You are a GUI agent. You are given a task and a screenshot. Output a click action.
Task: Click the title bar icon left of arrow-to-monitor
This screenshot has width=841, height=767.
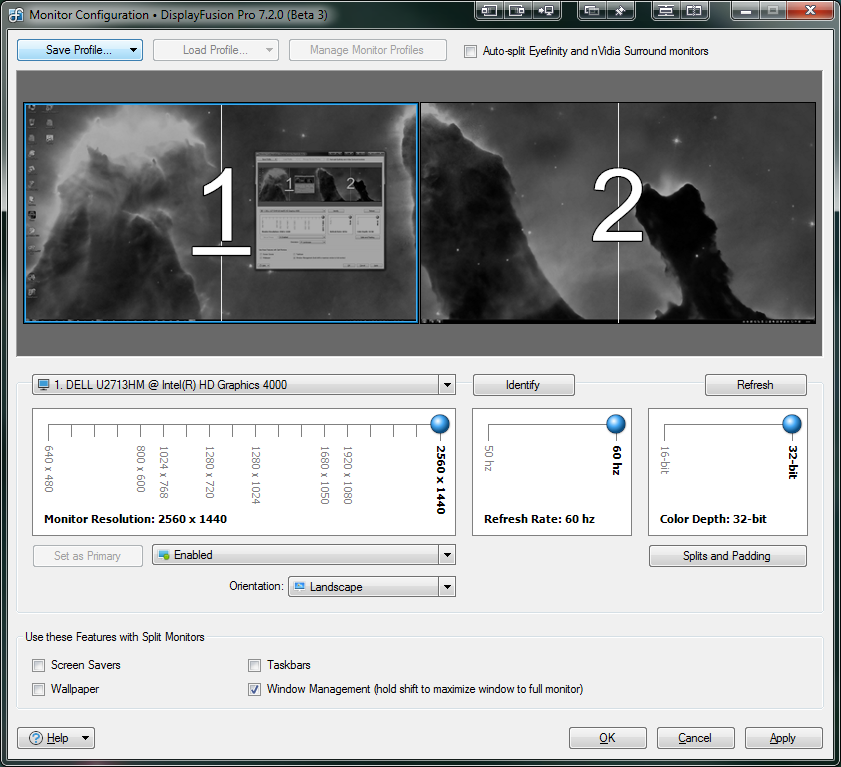tap(517, 11)
